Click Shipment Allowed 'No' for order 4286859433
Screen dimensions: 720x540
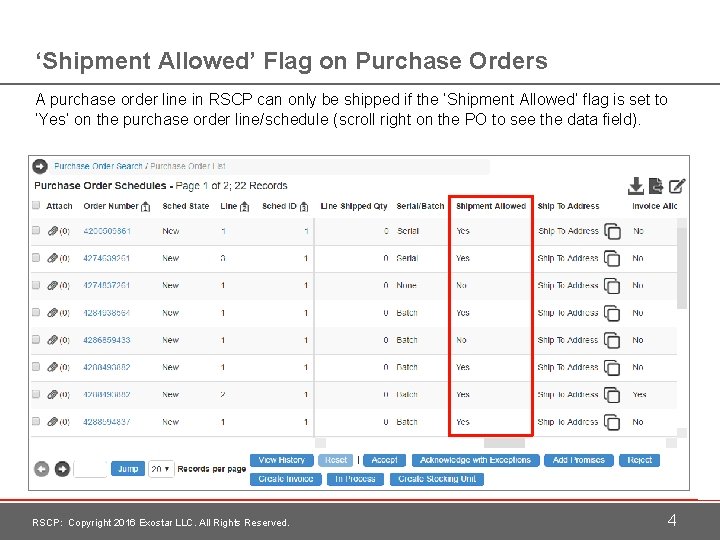461,340
